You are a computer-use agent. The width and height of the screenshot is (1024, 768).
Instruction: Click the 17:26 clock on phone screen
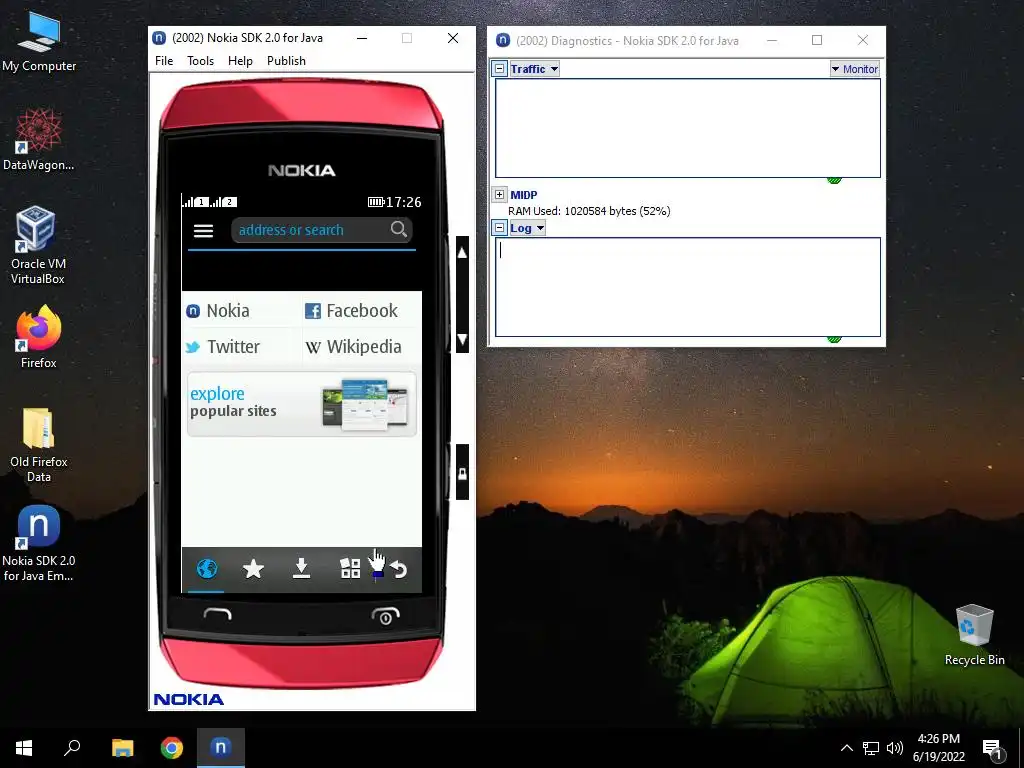click(x=404, y=202)
